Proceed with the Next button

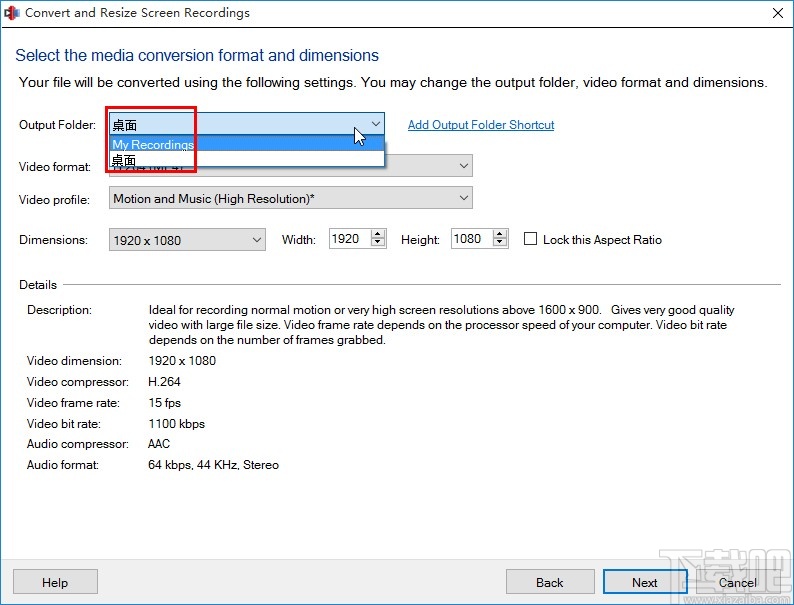point(645,582)
